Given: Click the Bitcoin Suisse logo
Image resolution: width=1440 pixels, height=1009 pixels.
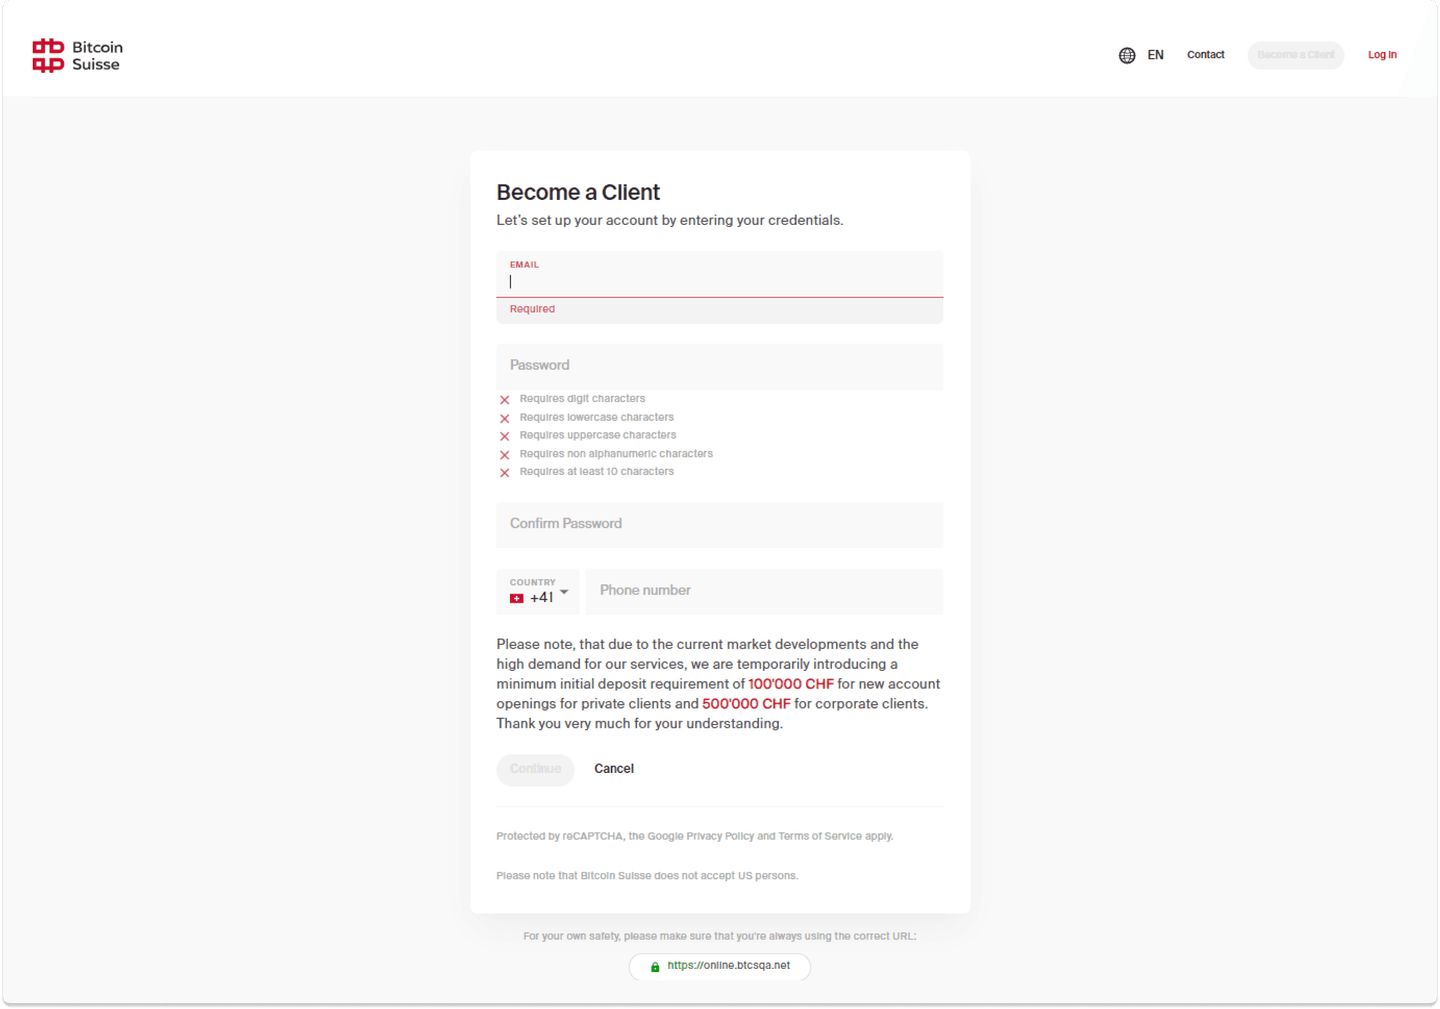Looking at the screenshot, I should click(77, 56).
